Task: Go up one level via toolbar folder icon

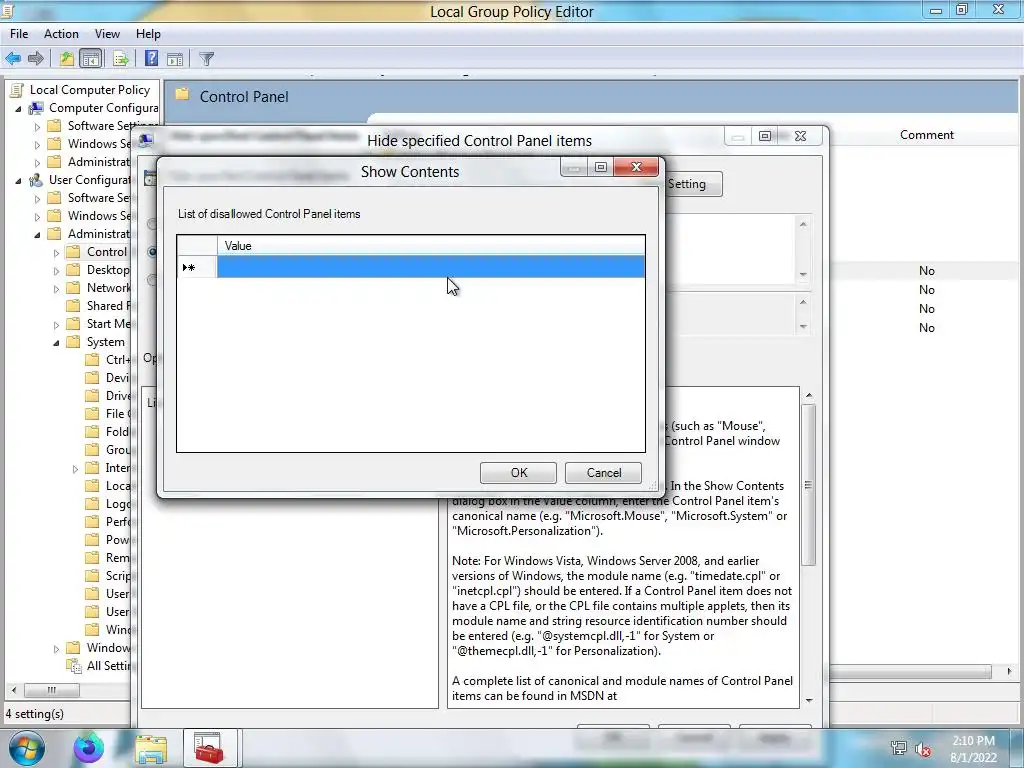Action: click(x=67, y=59)
